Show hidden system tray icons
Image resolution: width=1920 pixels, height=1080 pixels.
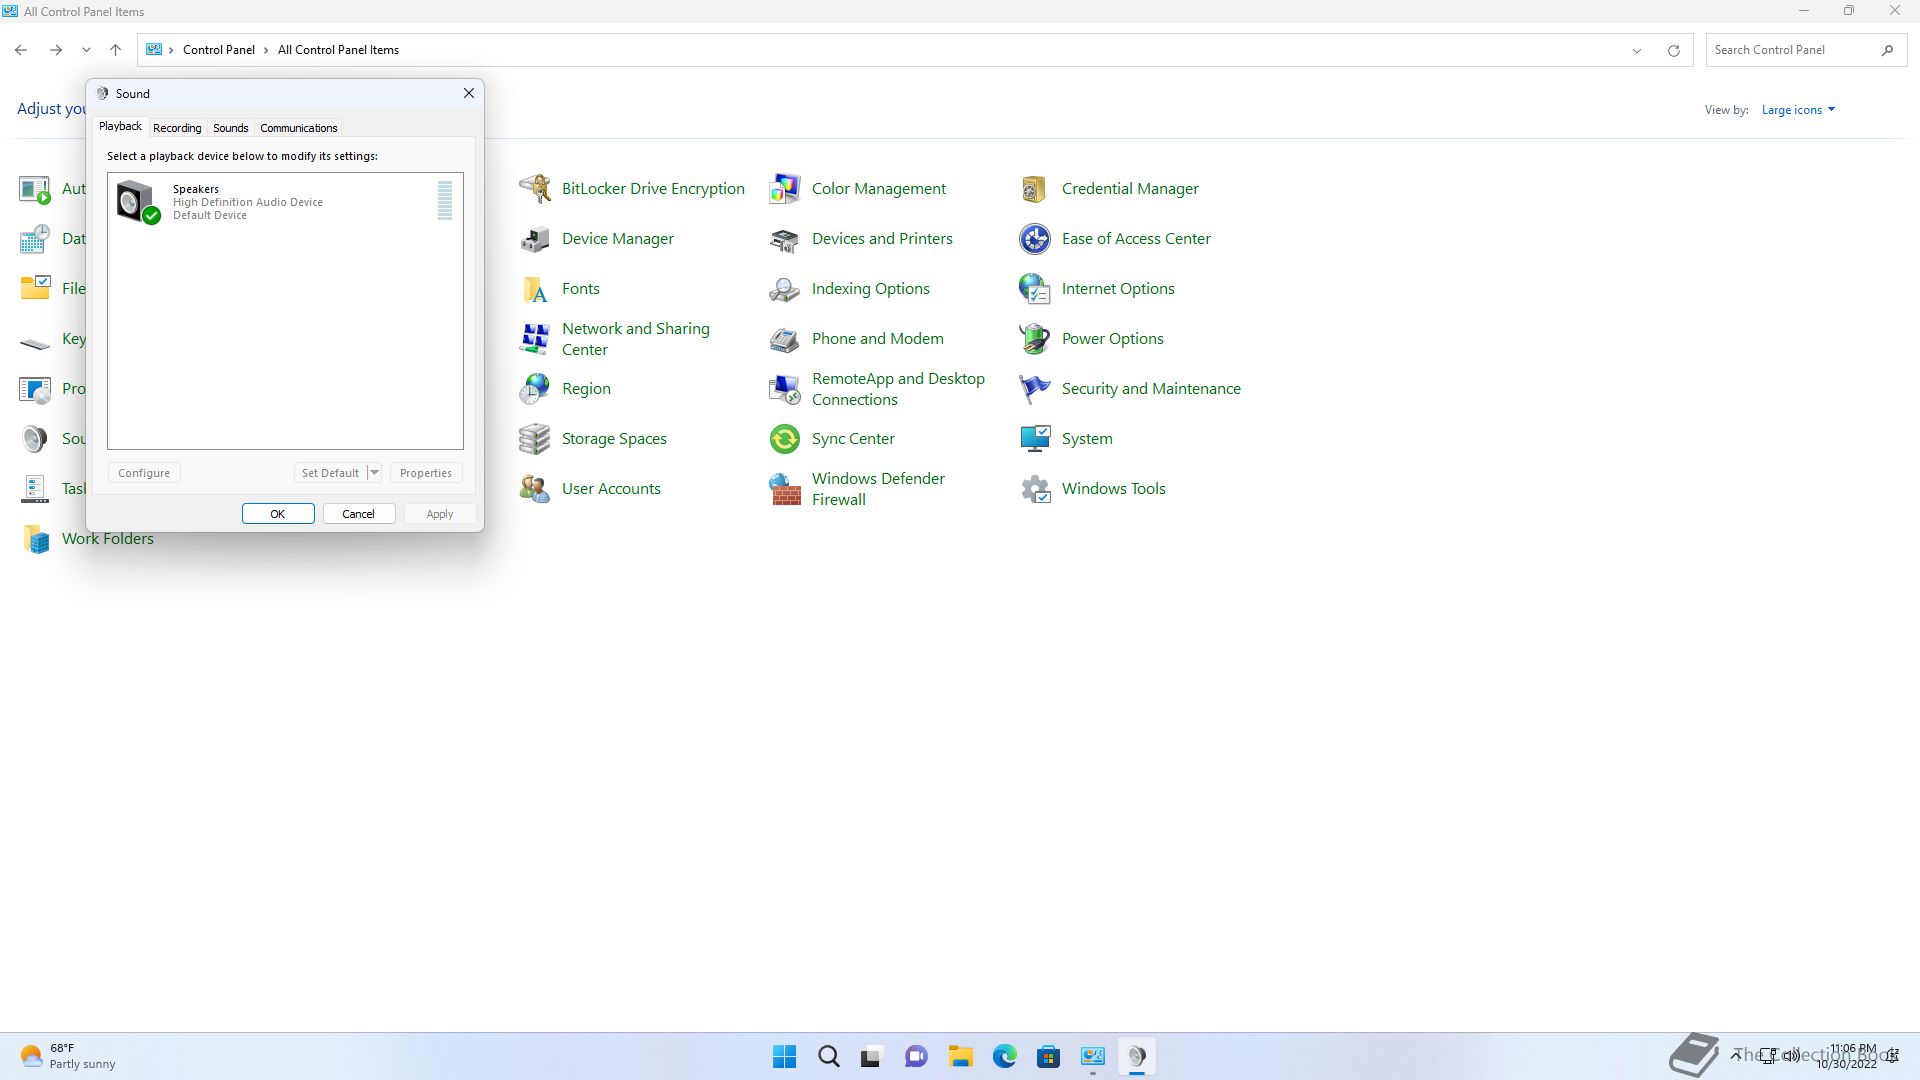1736,1055
